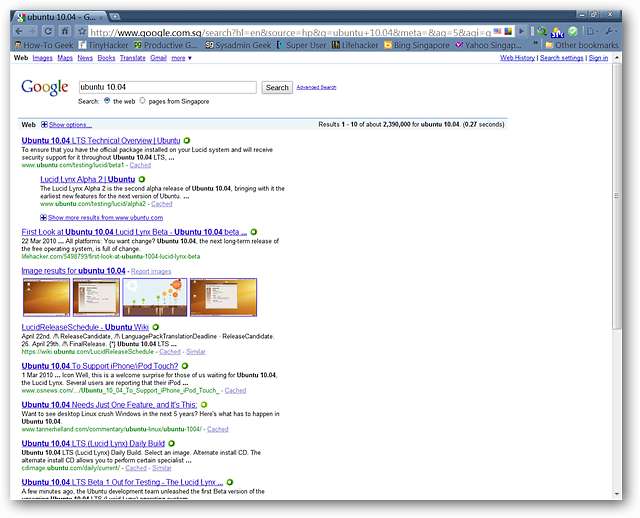Click the search box containing ubuntu 10.04
The image size is (640, 518).
[167, 87]
